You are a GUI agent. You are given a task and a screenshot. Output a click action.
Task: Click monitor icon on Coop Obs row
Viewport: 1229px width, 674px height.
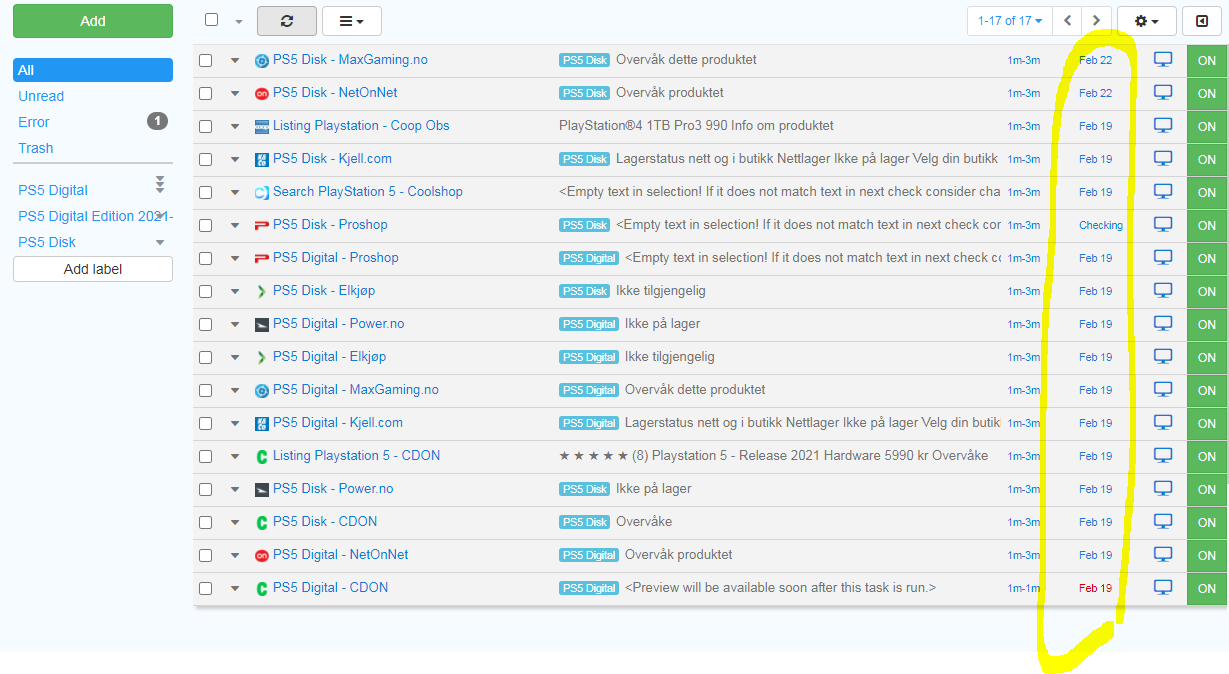pos(1163,126)
